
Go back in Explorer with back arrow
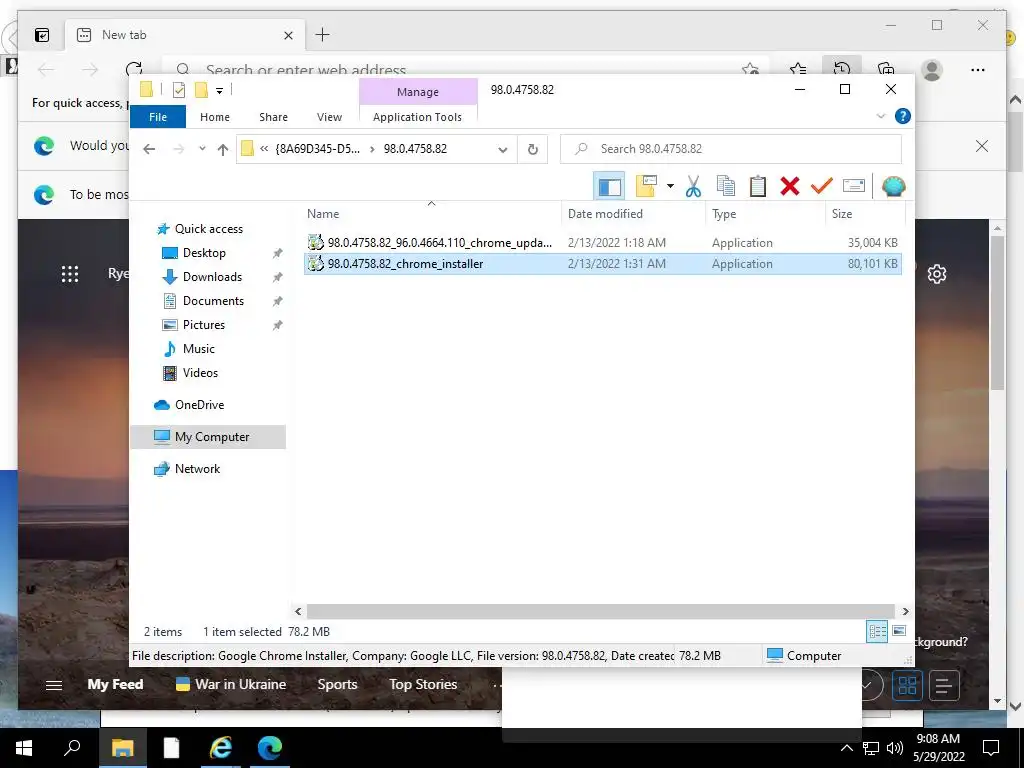click(149, 149)
